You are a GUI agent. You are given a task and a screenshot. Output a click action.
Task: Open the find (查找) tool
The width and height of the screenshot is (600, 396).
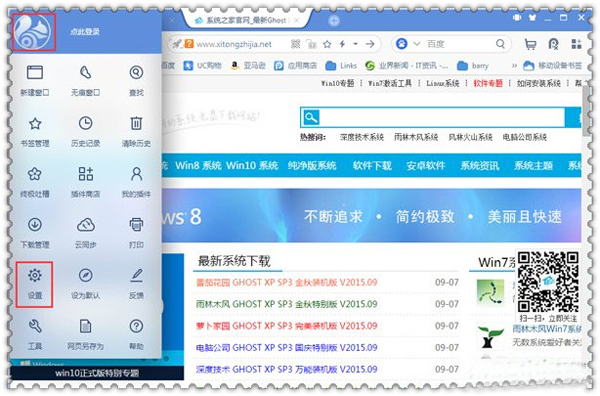[x=136, y=81]
